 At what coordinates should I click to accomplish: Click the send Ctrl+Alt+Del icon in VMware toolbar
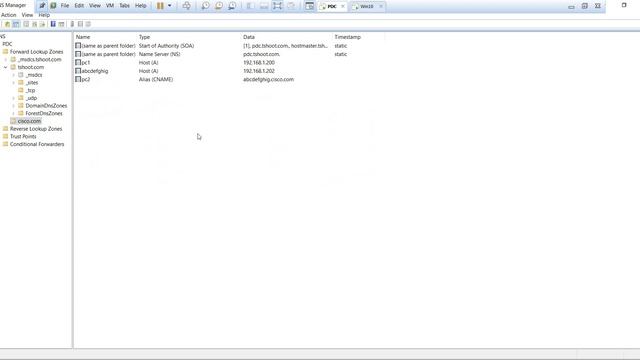click(187, 6)
